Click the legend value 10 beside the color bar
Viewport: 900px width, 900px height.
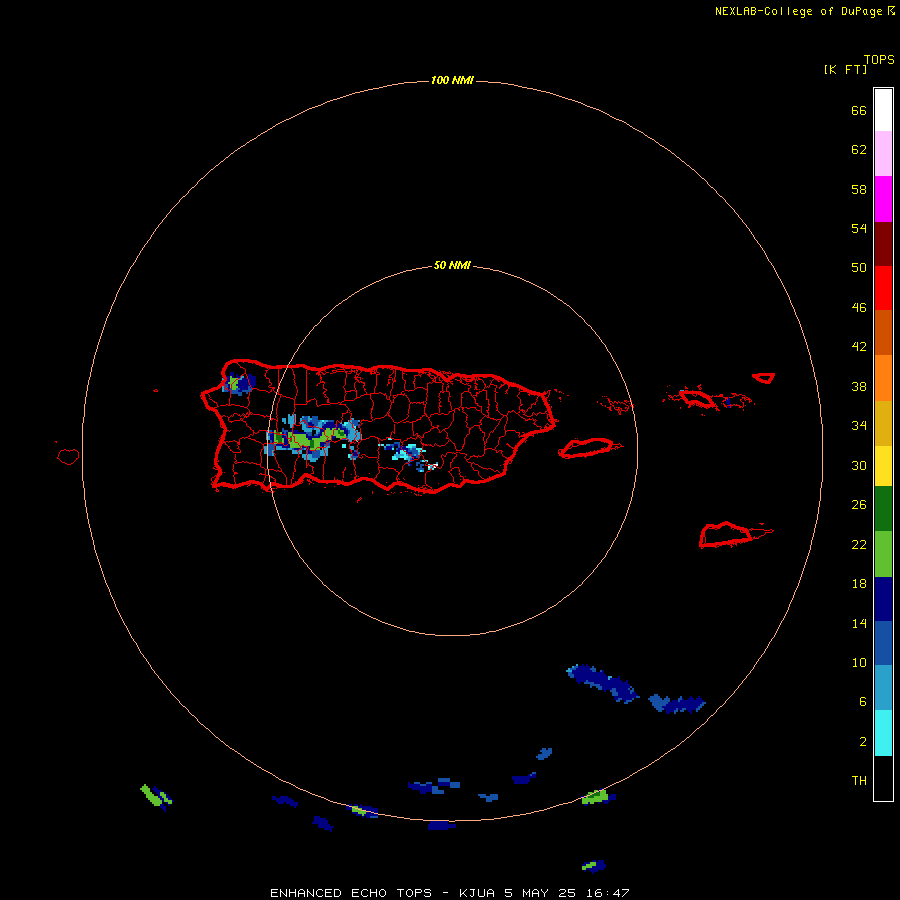(859, 663)
